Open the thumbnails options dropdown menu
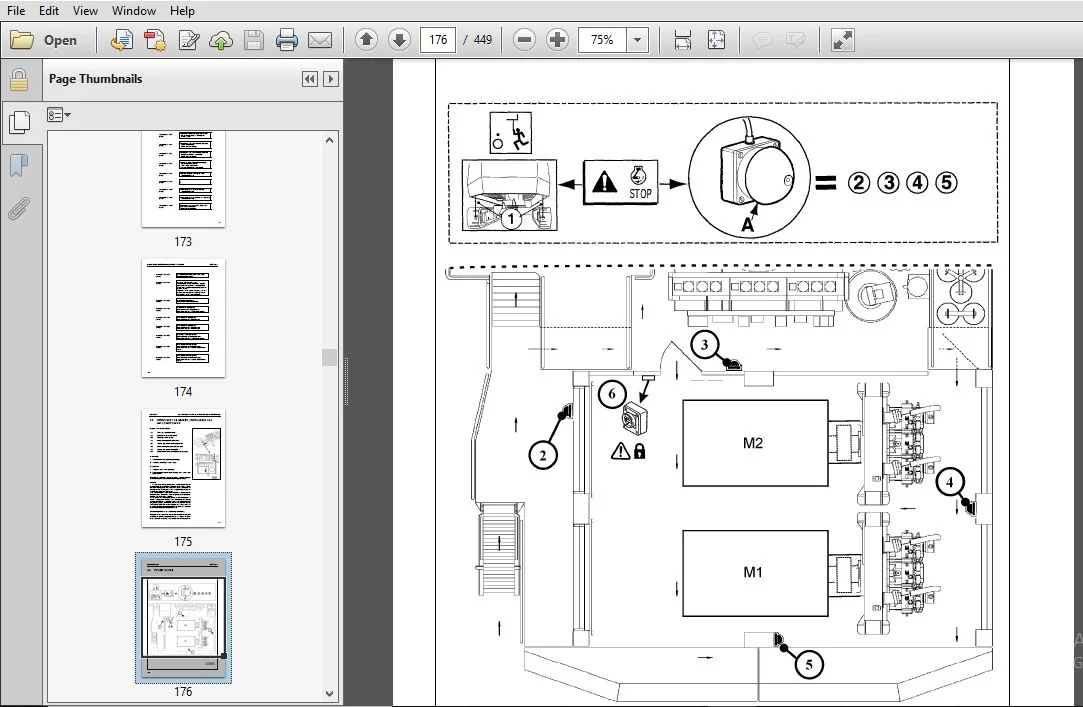 point(59,115)
